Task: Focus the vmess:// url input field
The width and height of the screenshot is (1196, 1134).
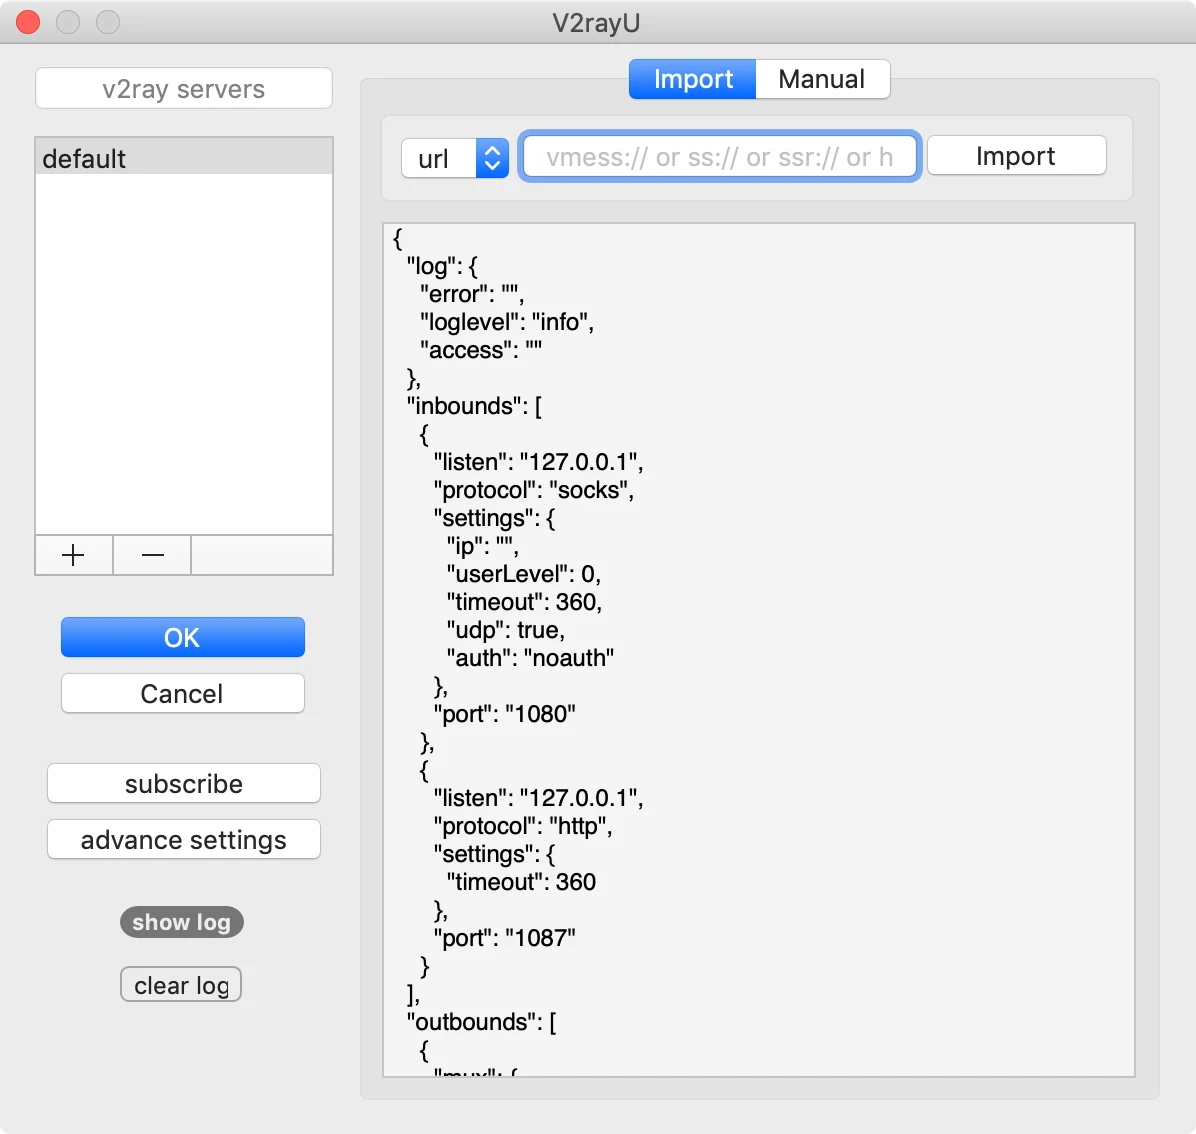Action: (x=720, y=157)
